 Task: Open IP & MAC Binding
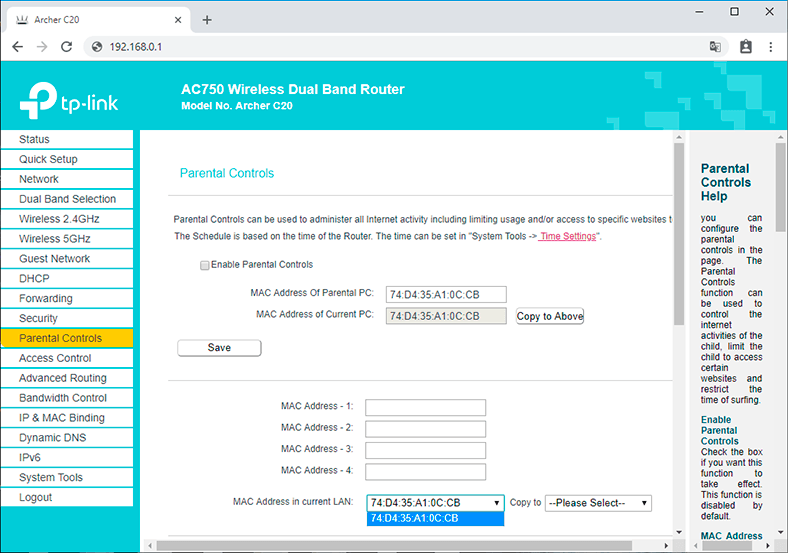coord(67,418)
